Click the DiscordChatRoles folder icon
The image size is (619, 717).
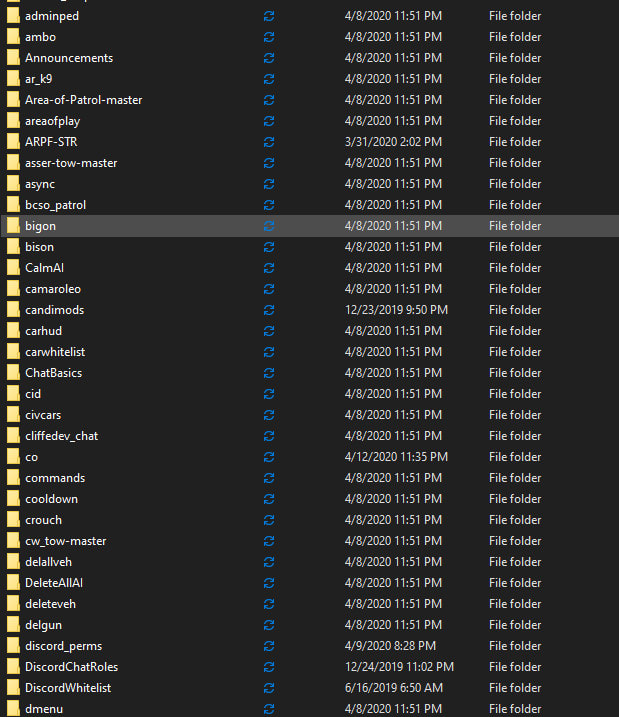[13, 668]
